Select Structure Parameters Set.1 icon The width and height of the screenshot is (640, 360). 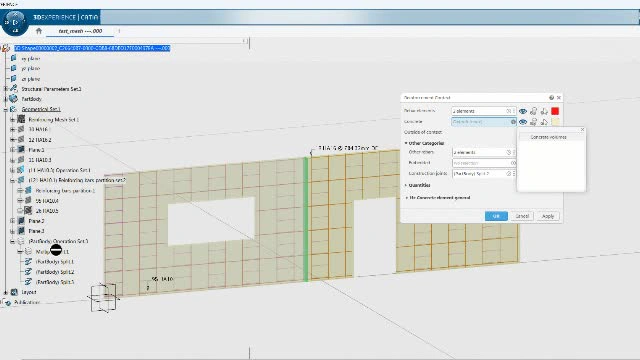[13, 89]
